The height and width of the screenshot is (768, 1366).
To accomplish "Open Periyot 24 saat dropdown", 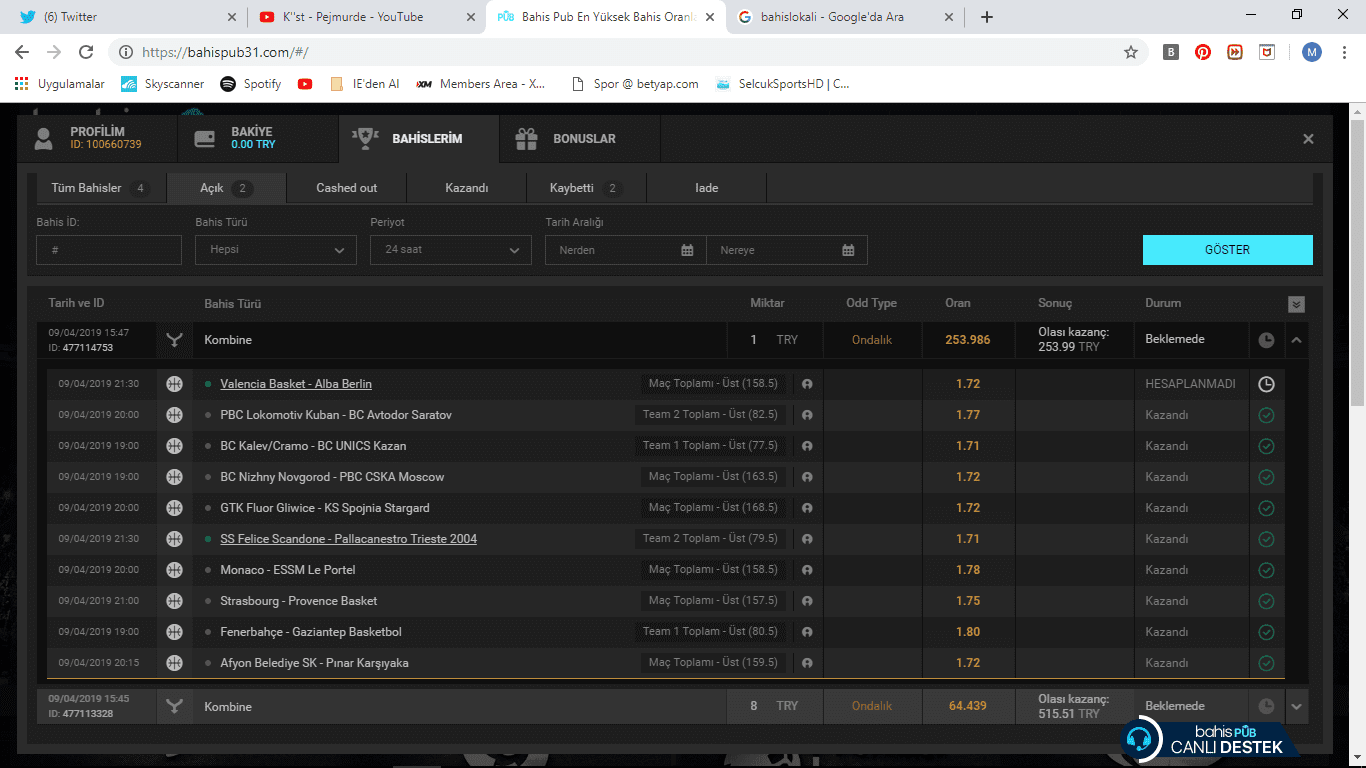I will click(451, 250).
